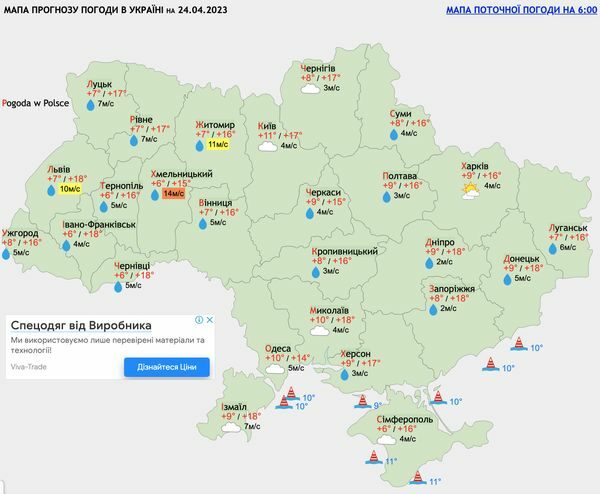This screenshot has height=494, width=600.
Task: Click the rain drop icon under Дніпро
Action: pyautogui.click(x=429, y=263)
